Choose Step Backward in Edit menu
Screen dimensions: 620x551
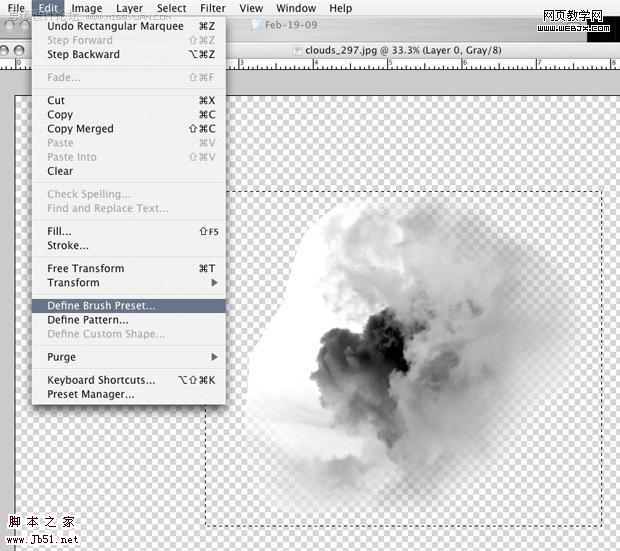click(x=129, y=54)
